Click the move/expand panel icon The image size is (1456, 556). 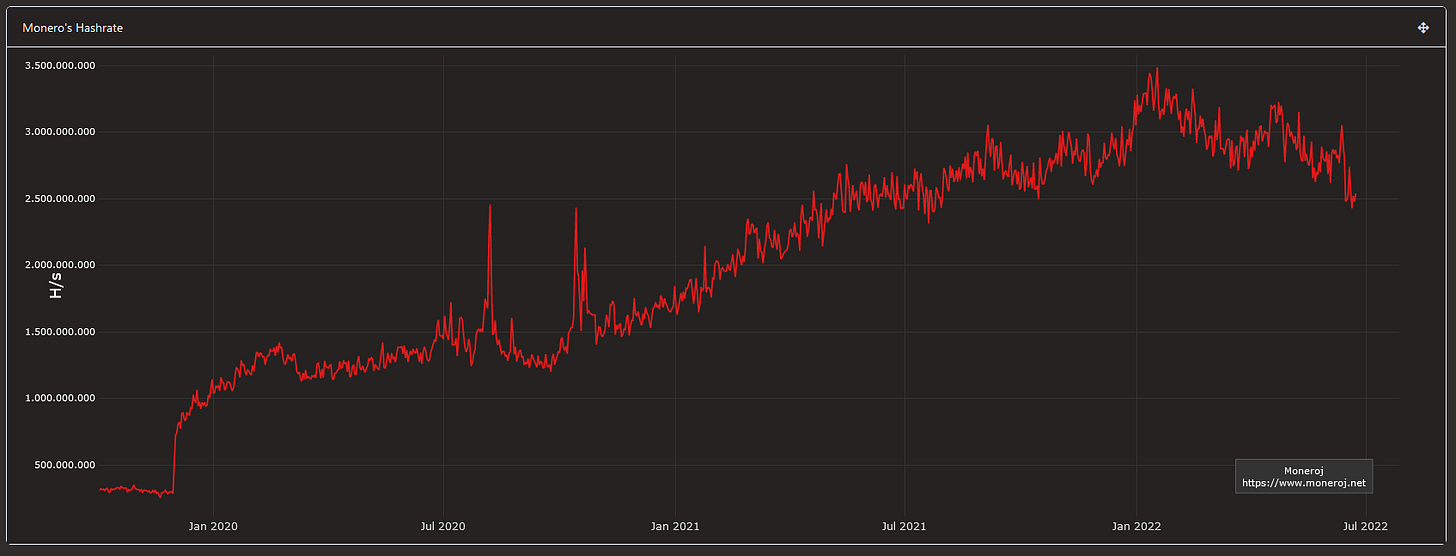point(1423,28)
